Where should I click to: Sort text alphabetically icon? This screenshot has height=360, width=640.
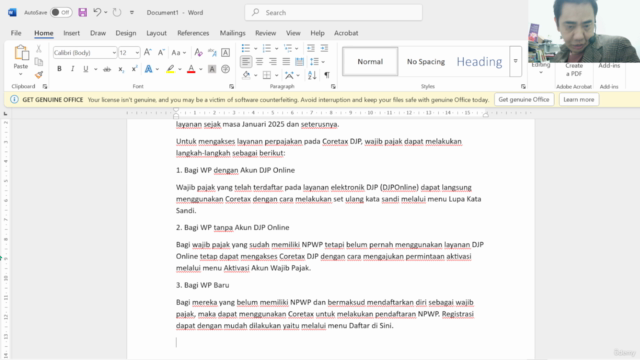click(312, 75)
